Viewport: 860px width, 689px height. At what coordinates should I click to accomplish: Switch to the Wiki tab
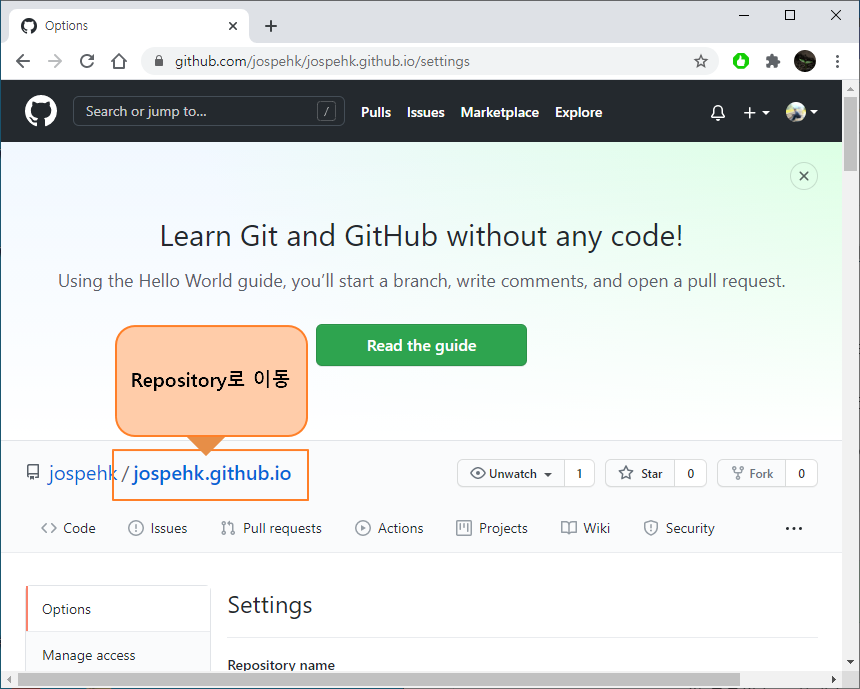pos(585,528)
